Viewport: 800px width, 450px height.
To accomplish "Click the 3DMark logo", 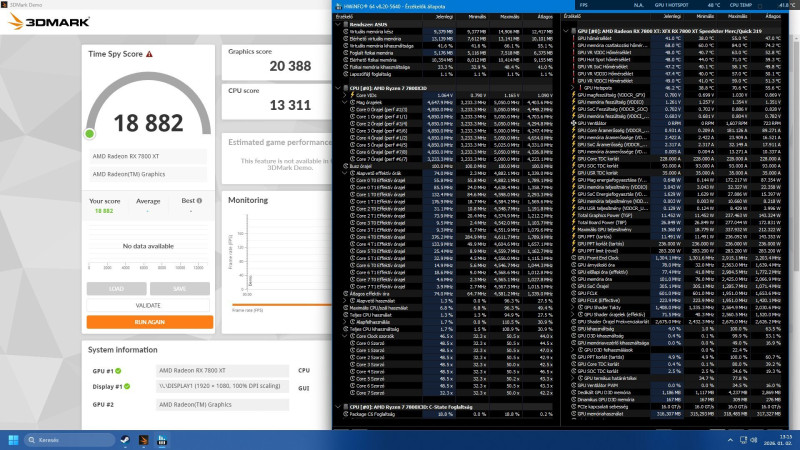I will pos(49,21).
